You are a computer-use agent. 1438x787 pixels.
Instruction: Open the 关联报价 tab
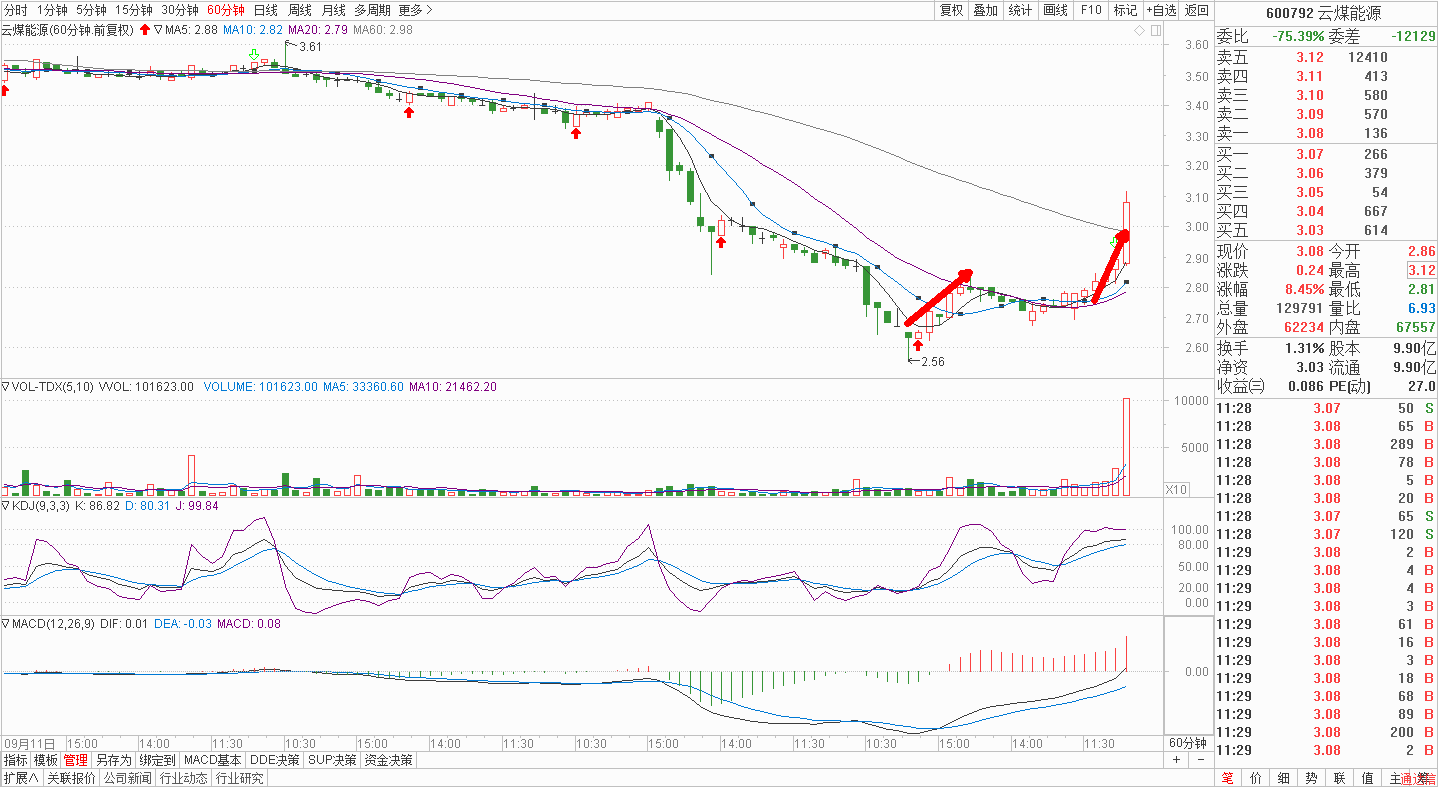[x=70, y=778]
